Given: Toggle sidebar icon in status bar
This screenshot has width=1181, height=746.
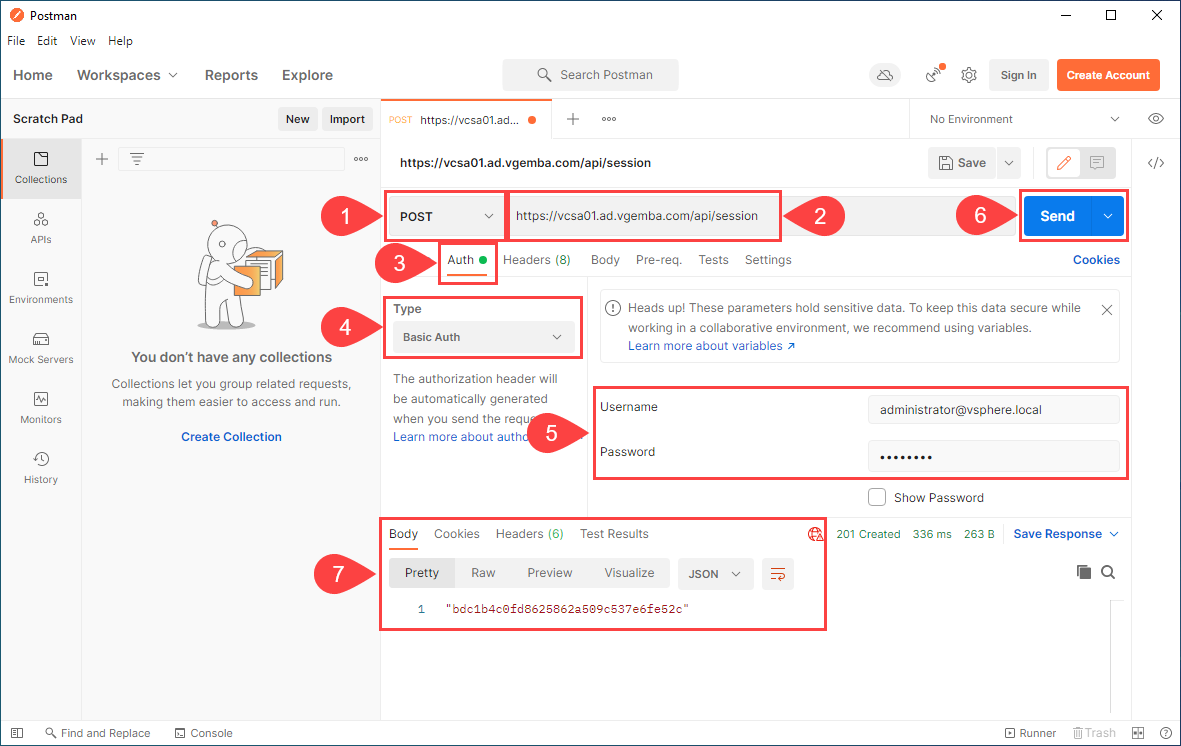Looking at the screenshot, I should tap(17, 733).
